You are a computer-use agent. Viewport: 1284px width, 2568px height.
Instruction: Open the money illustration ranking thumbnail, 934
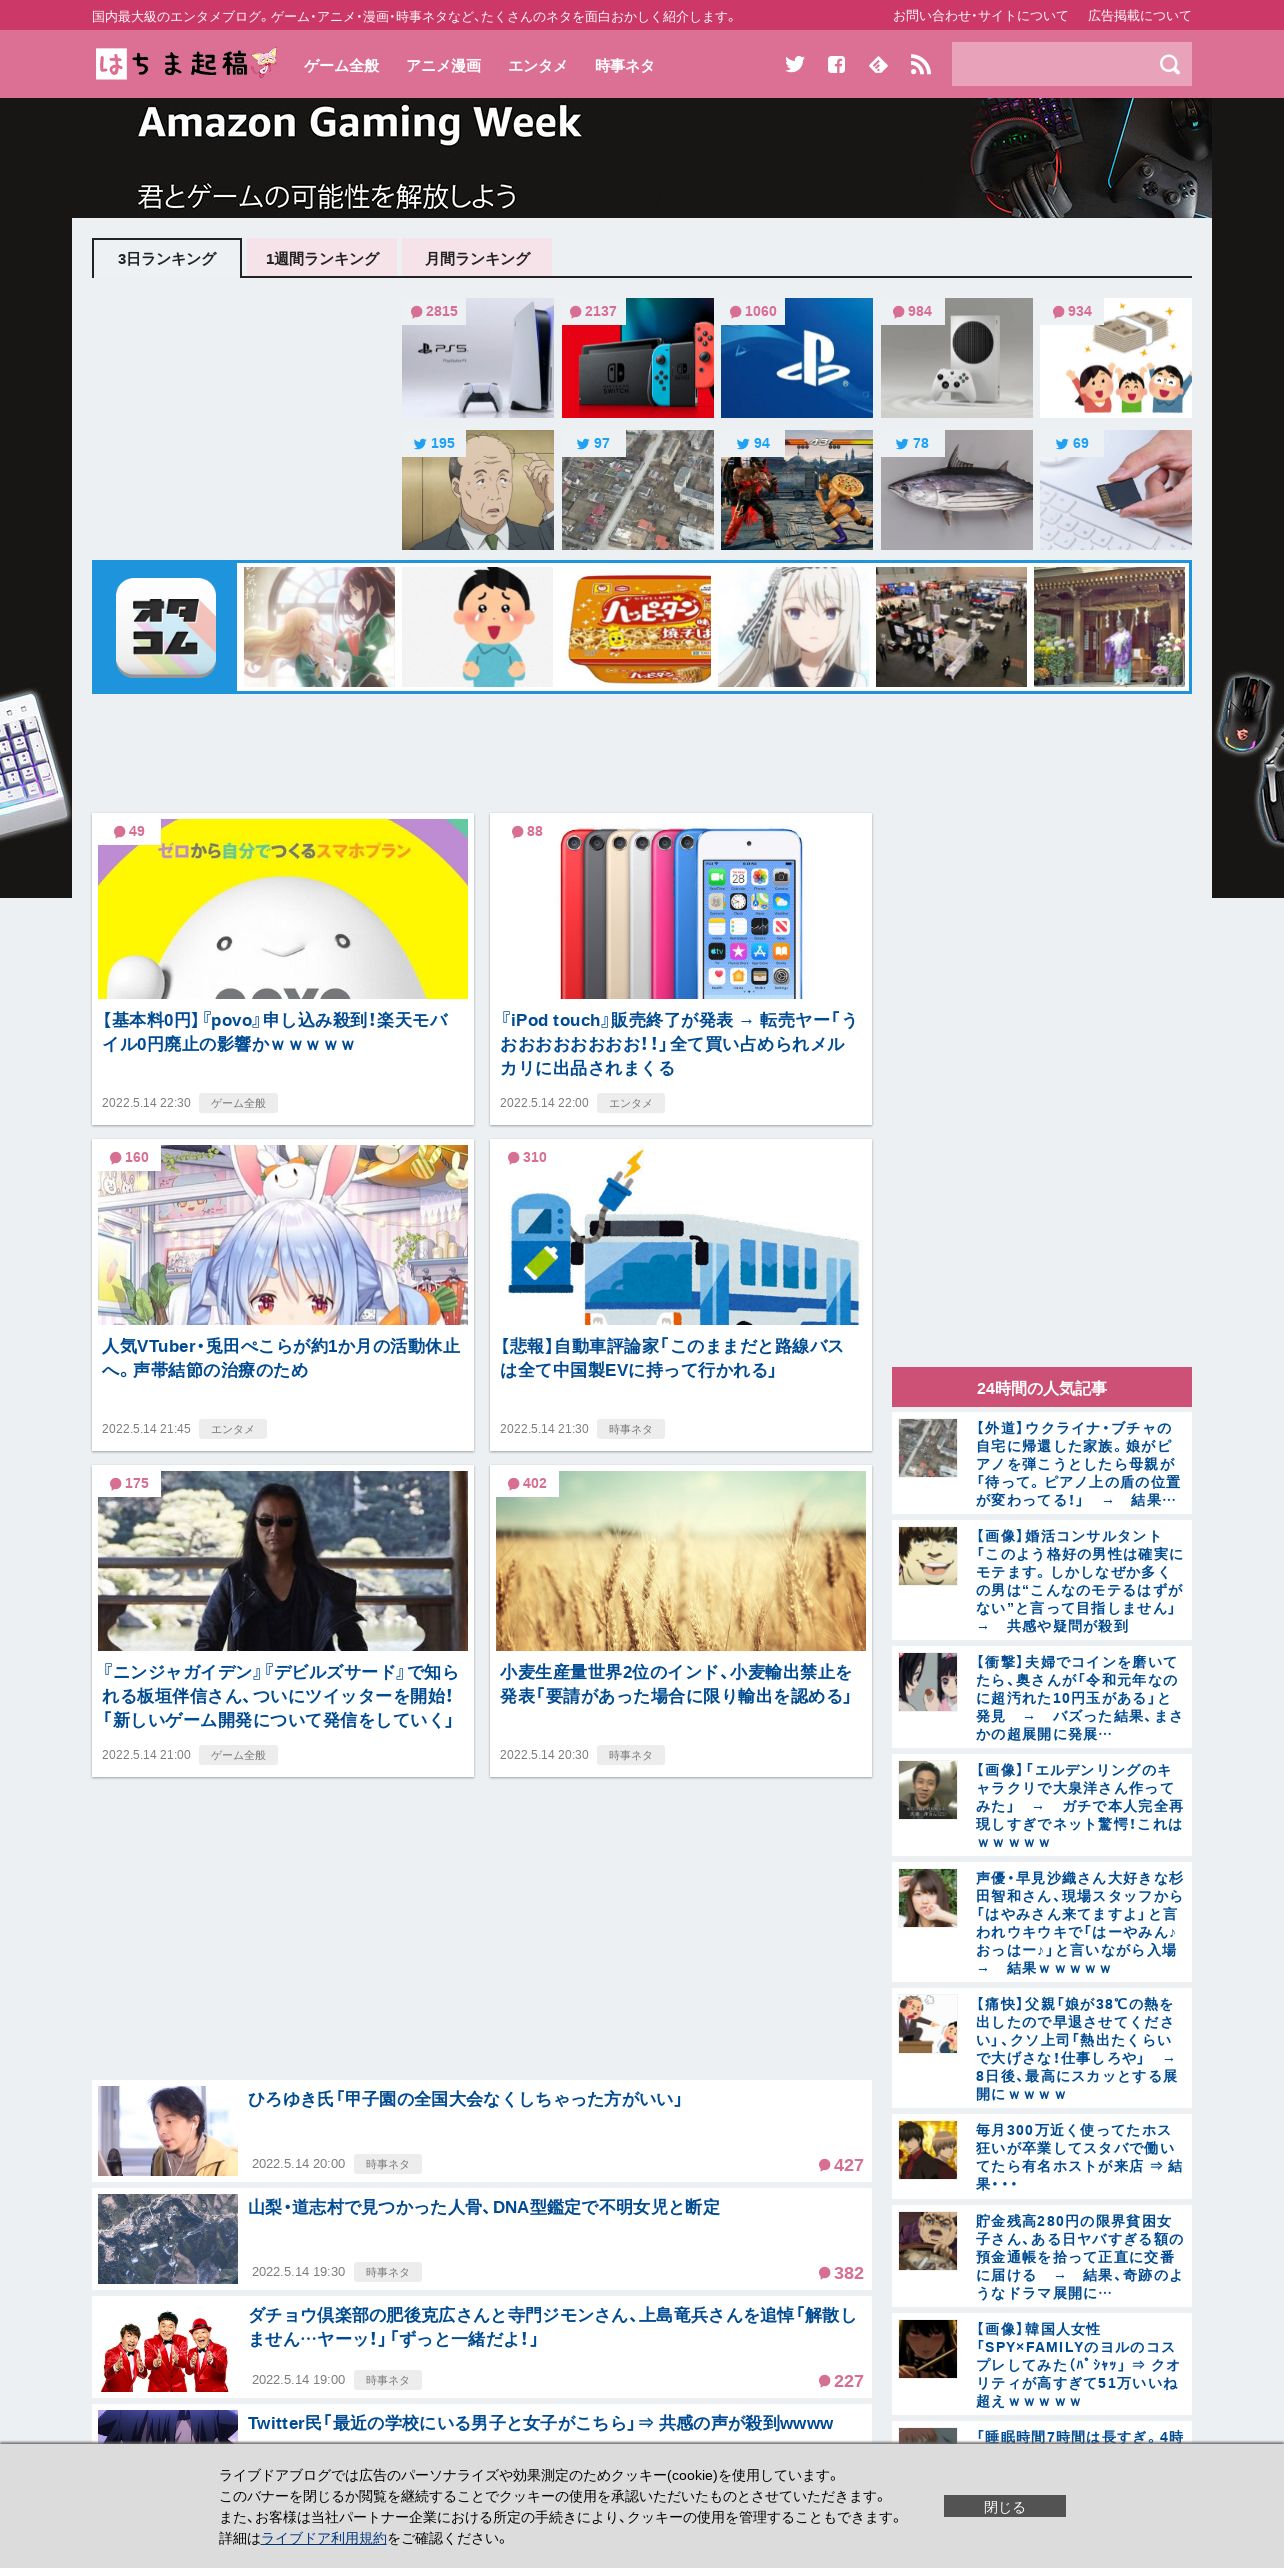click(1116, 358)
